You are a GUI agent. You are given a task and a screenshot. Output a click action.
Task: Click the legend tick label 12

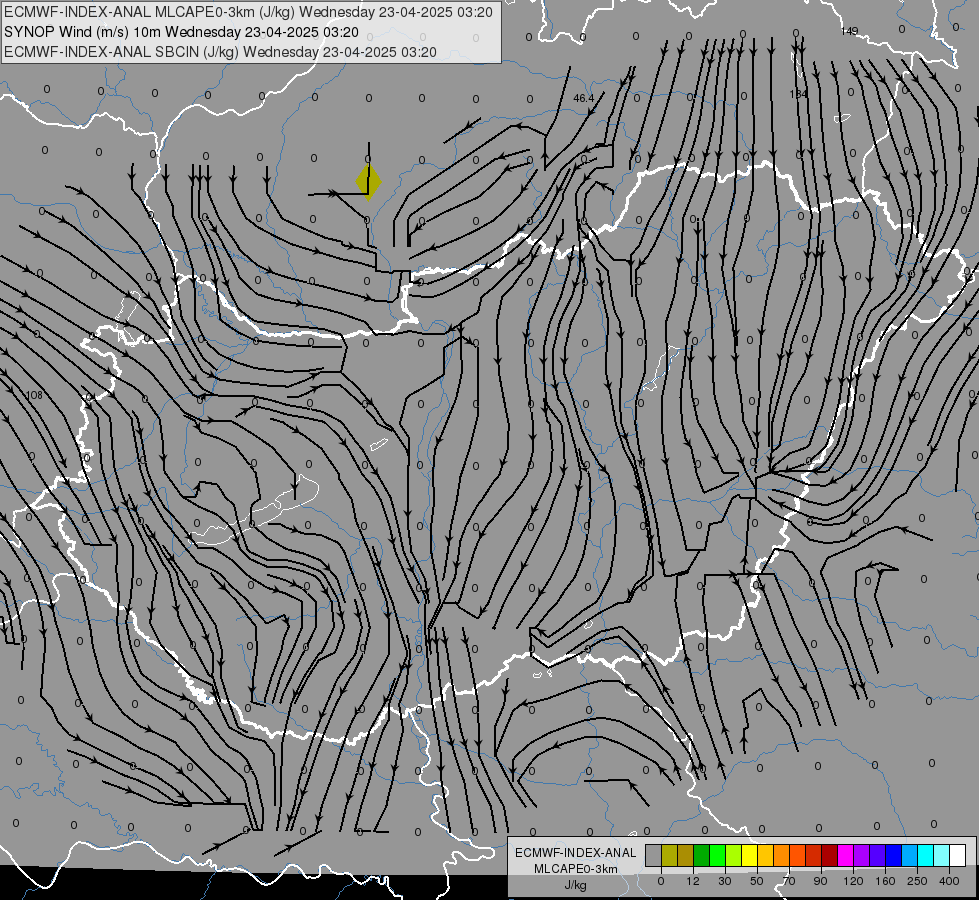[693, 881]
